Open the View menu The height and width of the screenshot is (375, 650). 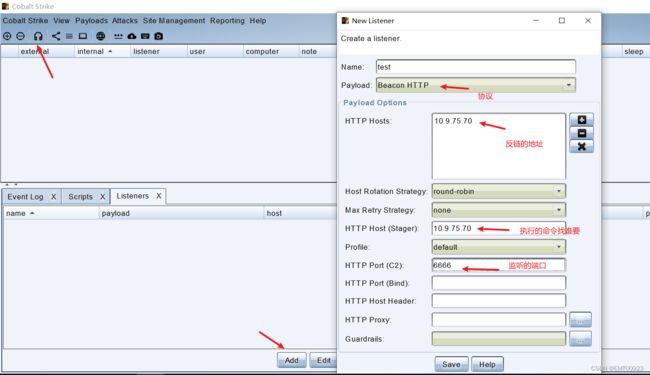click(61, 20)
